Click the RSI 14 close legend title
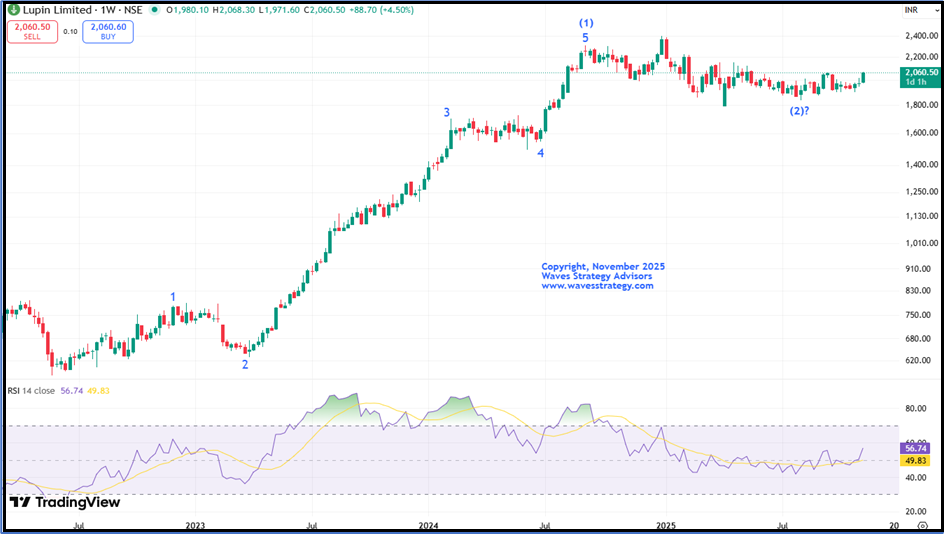This screenshot has width=944, height=534. [31, 391]
